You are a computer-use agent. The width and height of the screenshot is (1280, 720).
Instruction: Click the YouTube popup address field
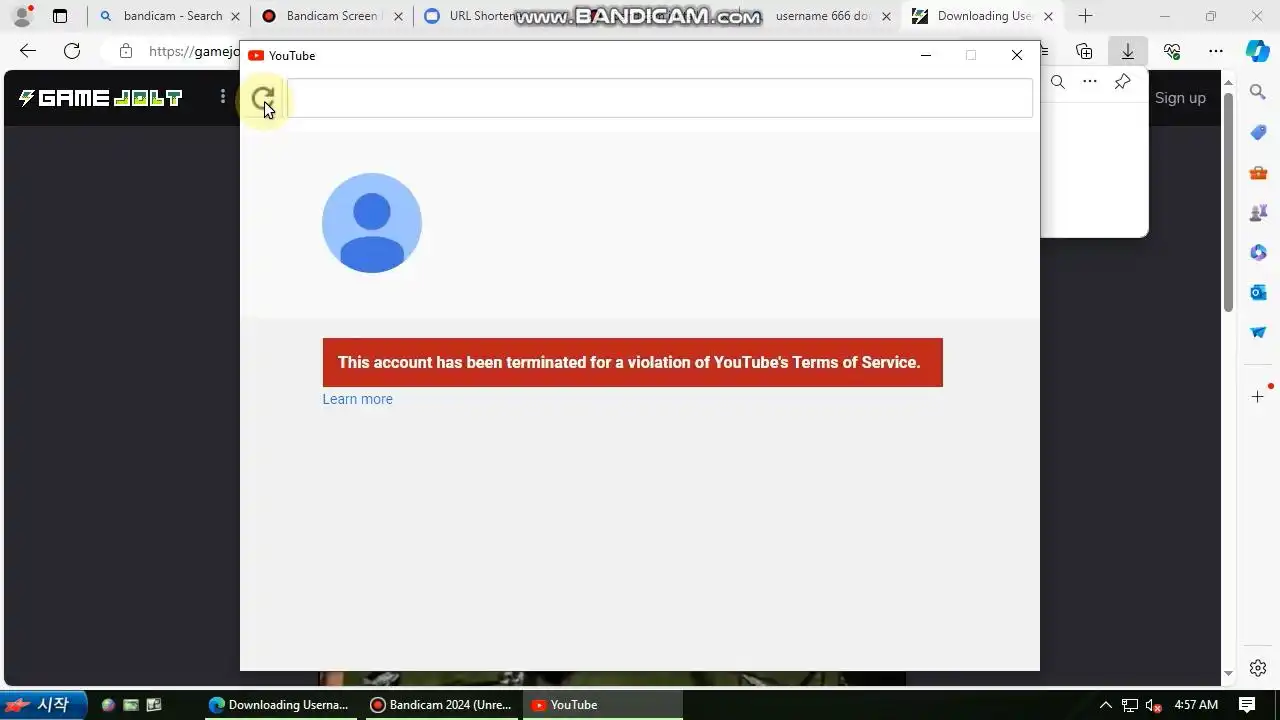tap(660, 98)
